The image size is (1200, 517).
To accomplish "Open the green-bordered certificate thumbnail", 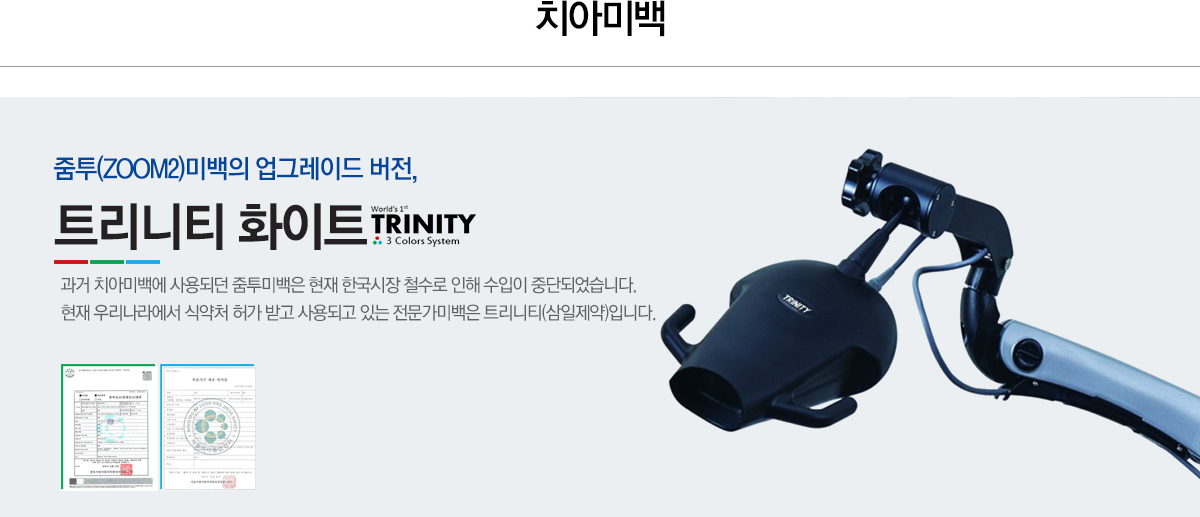I will click(x=108, y=427).
